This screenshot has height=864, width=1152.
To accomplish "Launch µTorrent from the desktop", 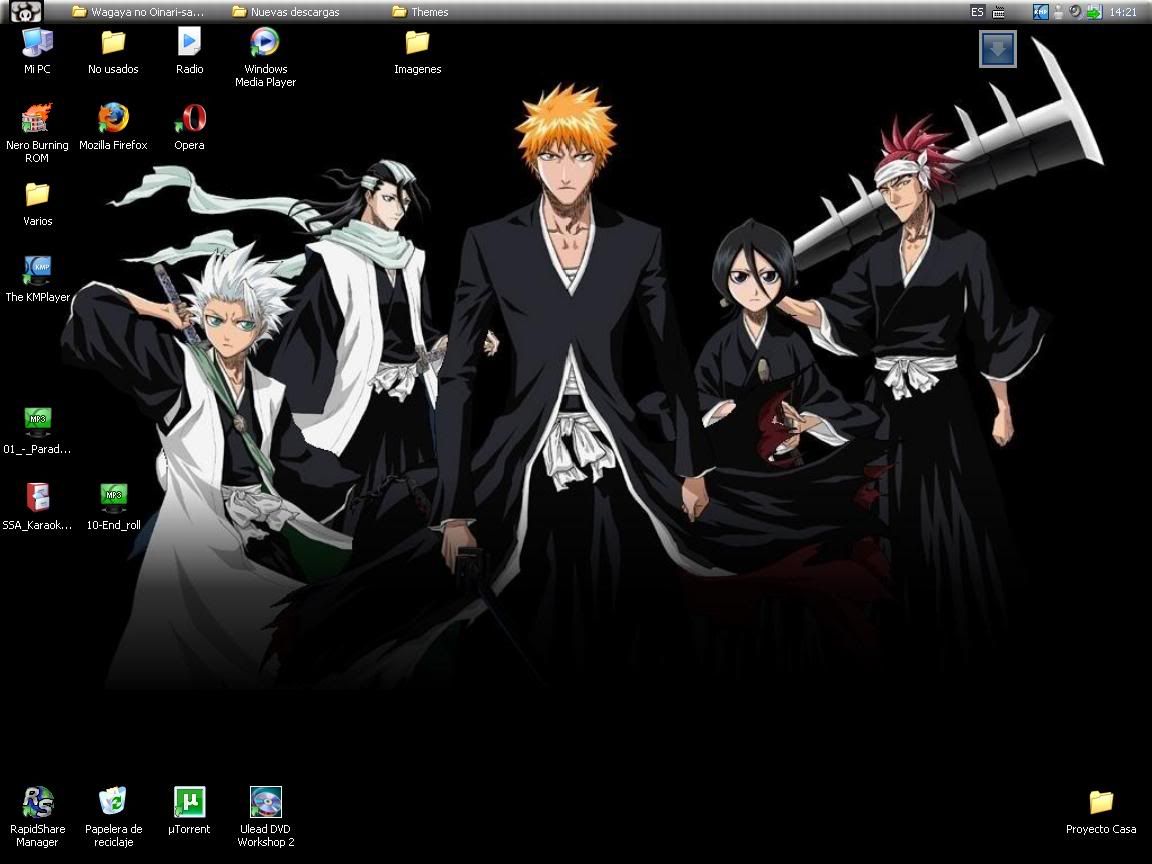I will coord(190,810).
